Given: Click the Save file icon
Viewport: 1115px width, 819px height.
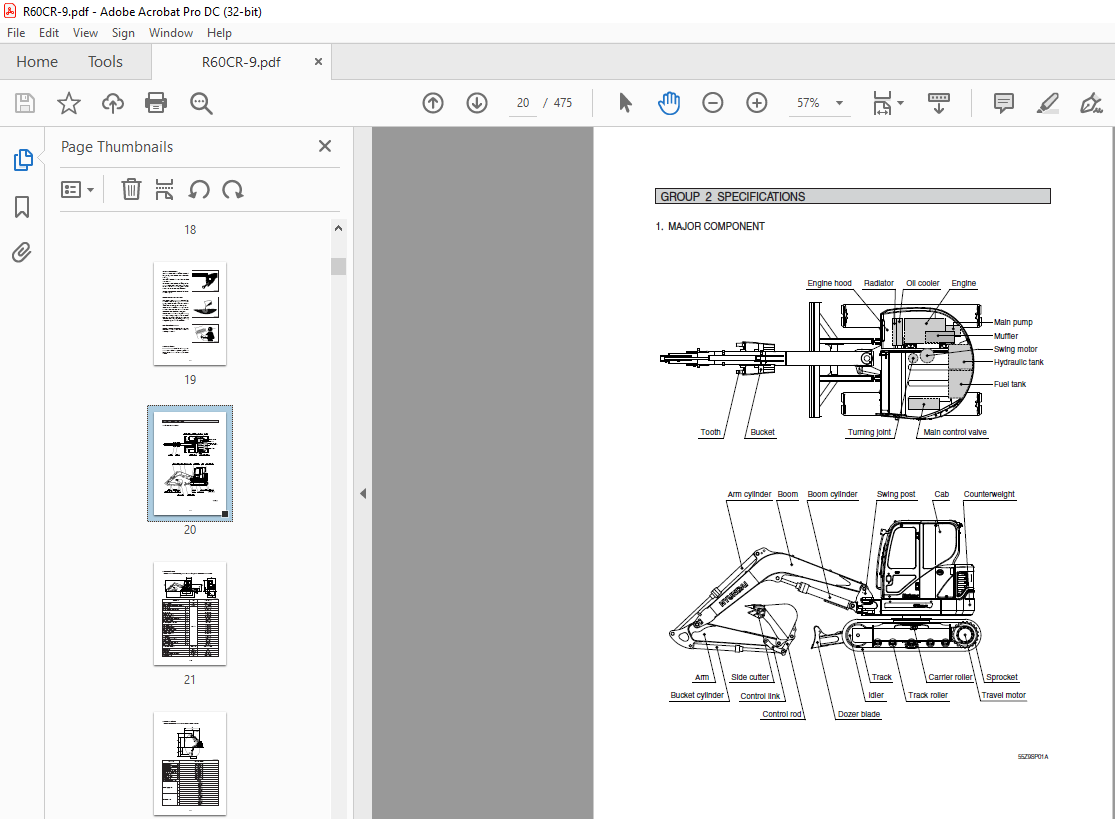Looking at the screenshot, I should (25, 103).
